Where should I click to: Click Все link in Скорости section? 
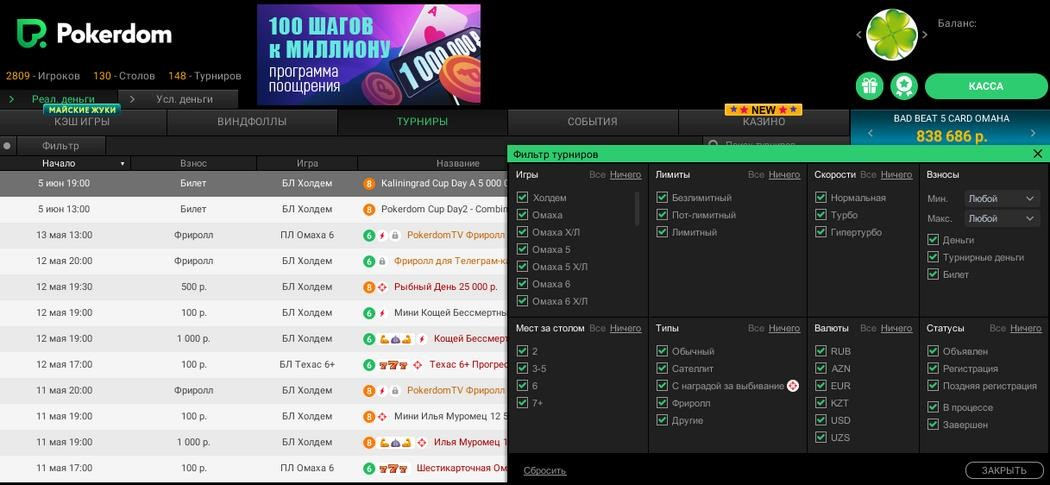[868, 175]
